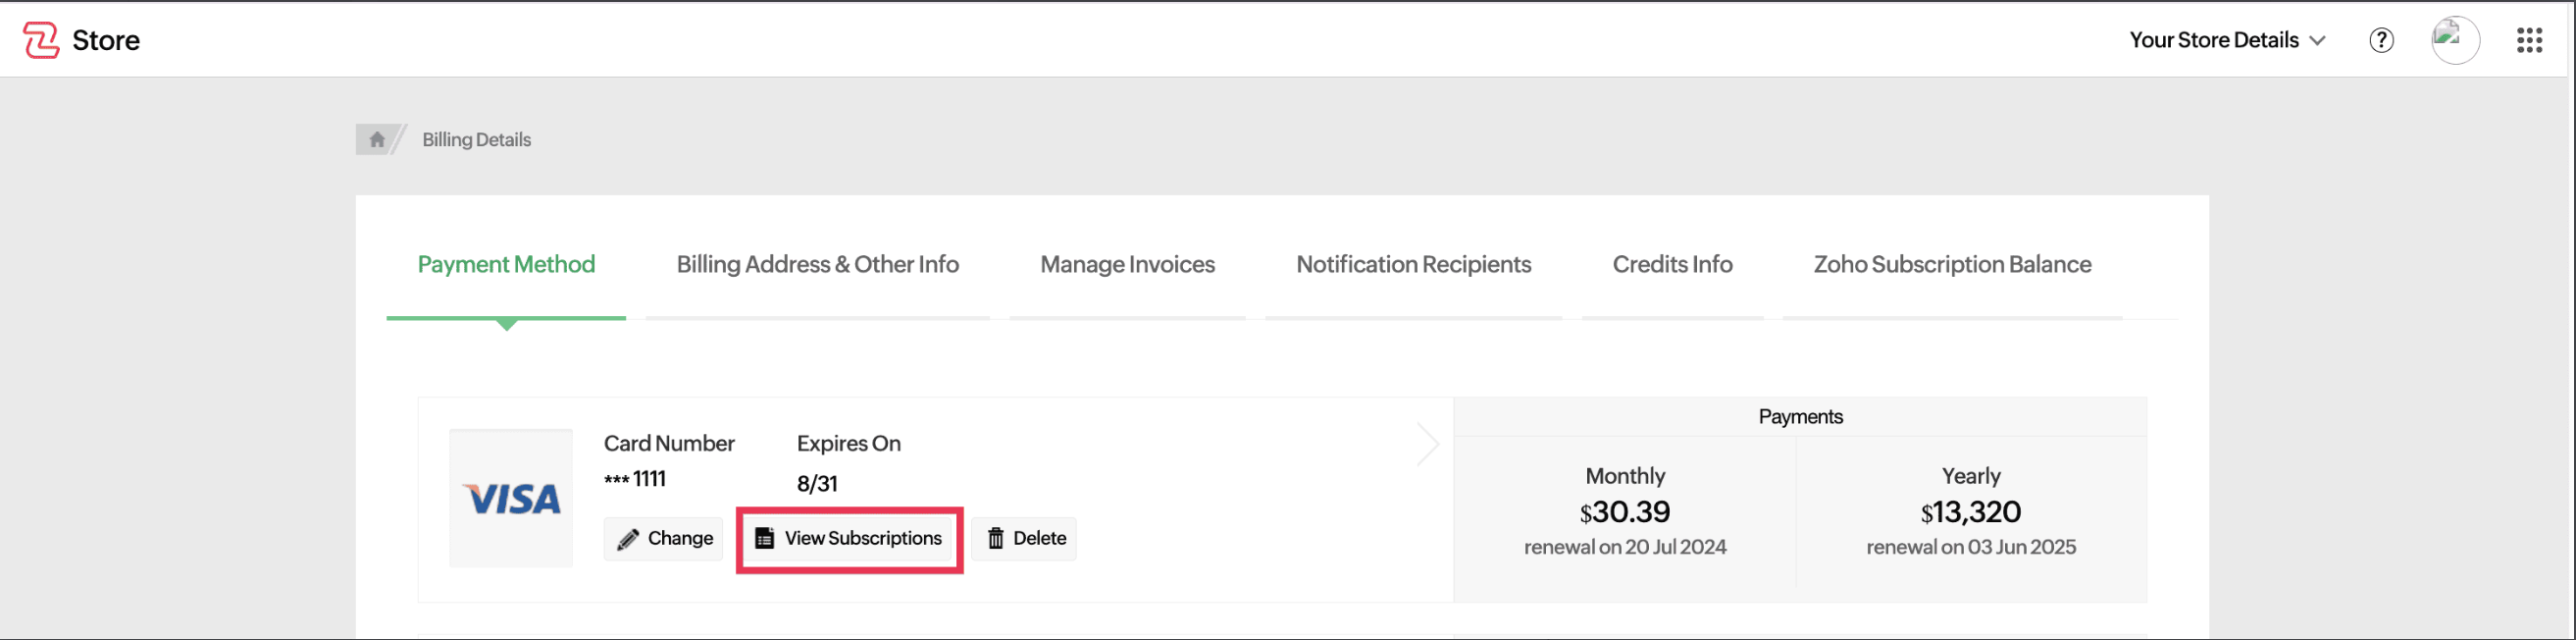Open the Manage Invoices tab
Viewport: 2576px width, 640px height.
tap(1127, 264)
